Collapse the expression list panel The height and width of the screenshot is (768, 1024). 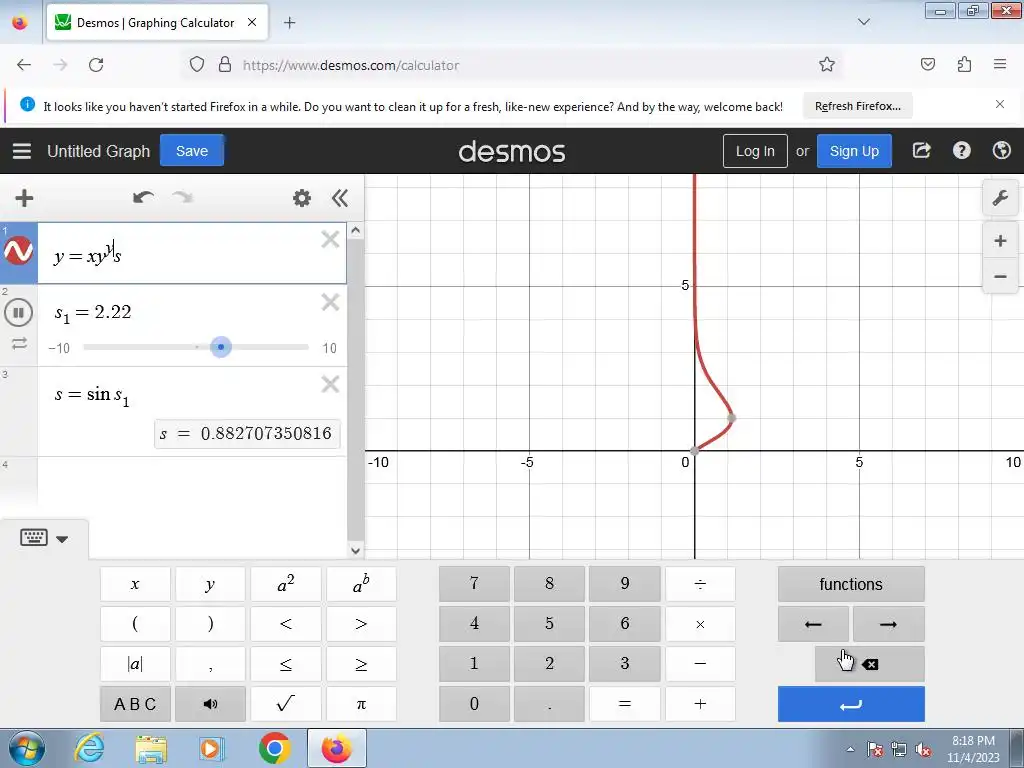point(340,198)
